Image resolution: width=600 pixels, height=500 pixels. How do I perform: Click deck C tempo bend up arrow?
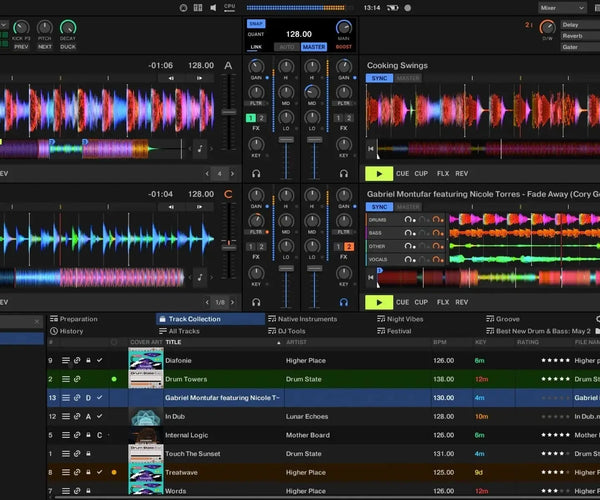pos(199,207)
